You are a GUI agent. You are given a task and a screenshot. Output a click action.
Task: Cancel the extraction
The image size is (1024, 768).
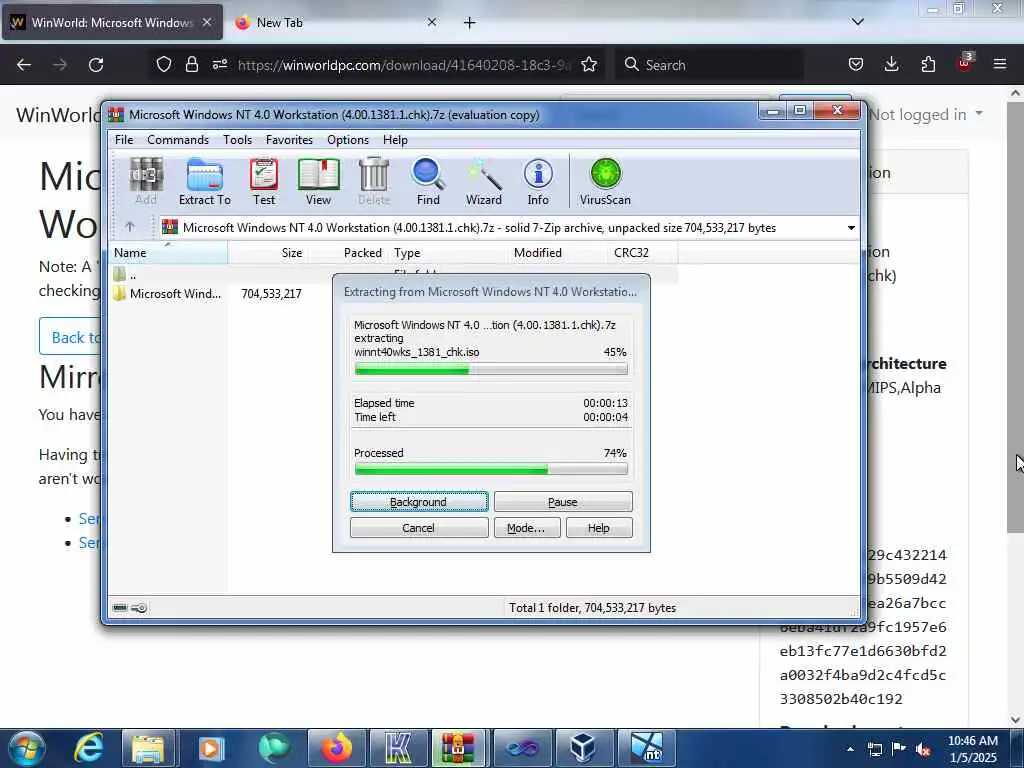point(419,528)
